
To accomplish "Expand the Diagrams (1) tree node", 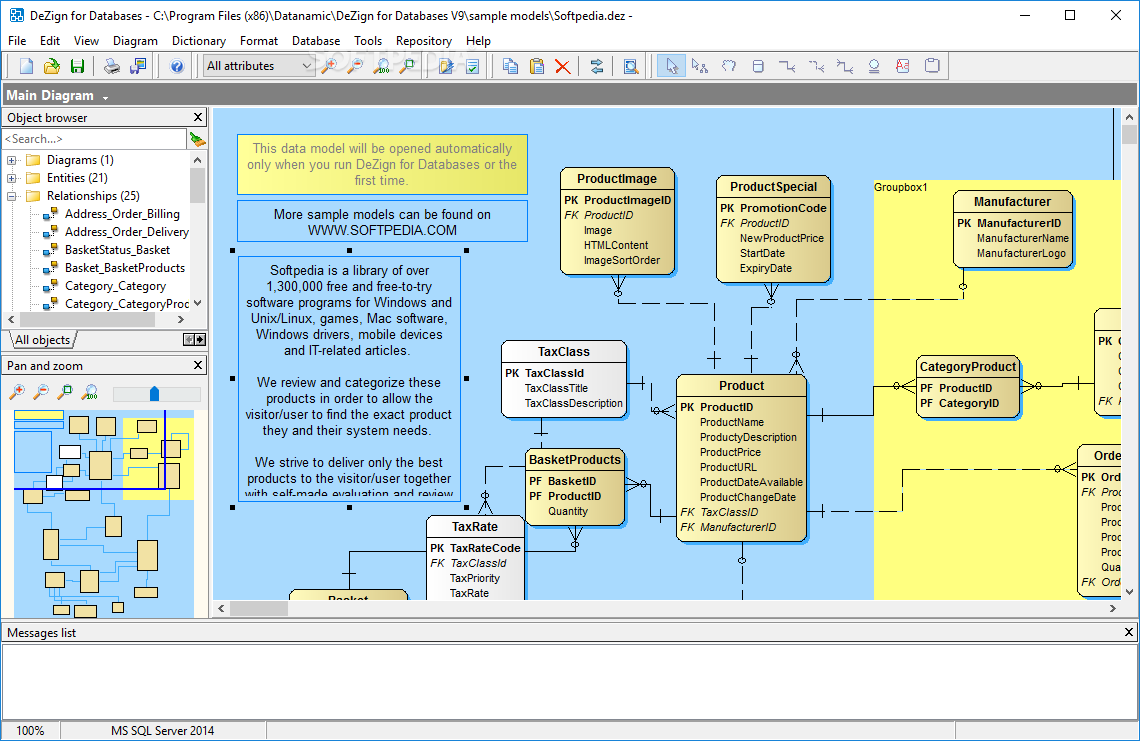I will point(12,160).
